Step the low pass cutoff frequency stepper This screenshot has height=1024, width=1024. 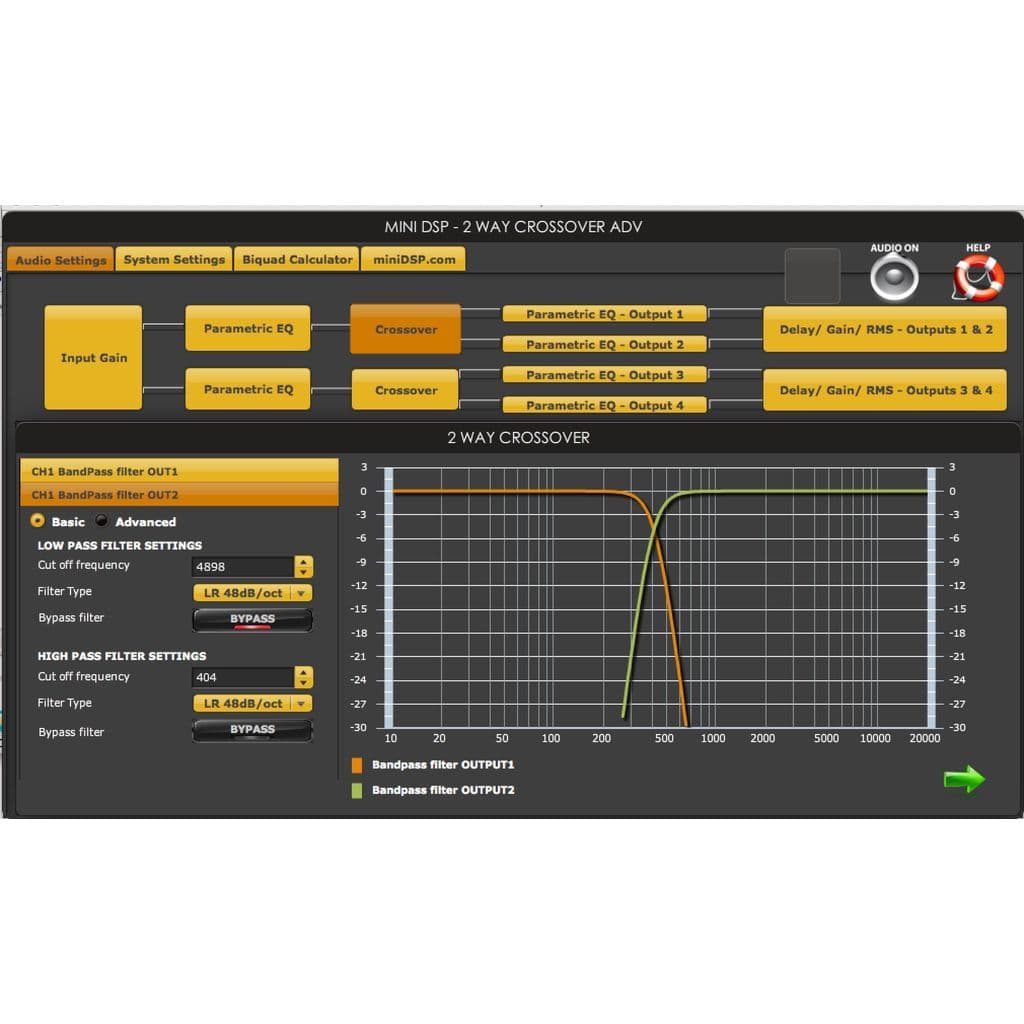303,566
